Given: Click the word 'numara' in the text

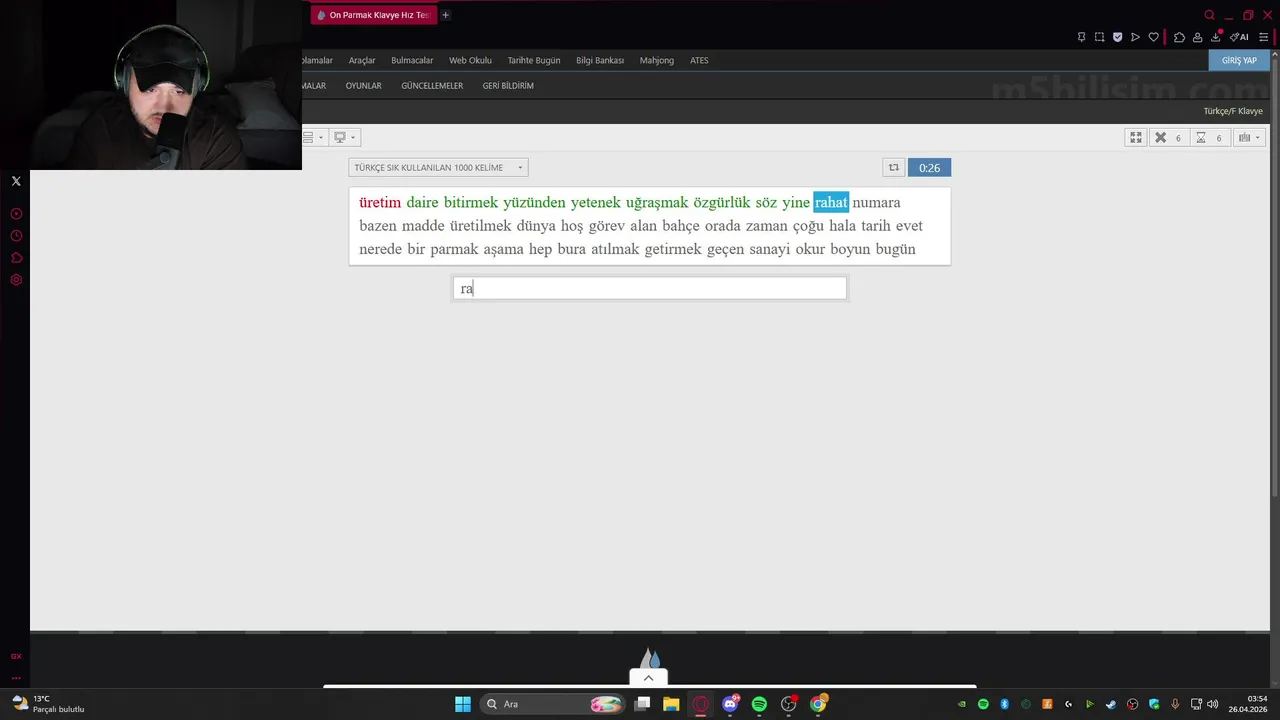Looking at the screenshot, I should (876, 203).
